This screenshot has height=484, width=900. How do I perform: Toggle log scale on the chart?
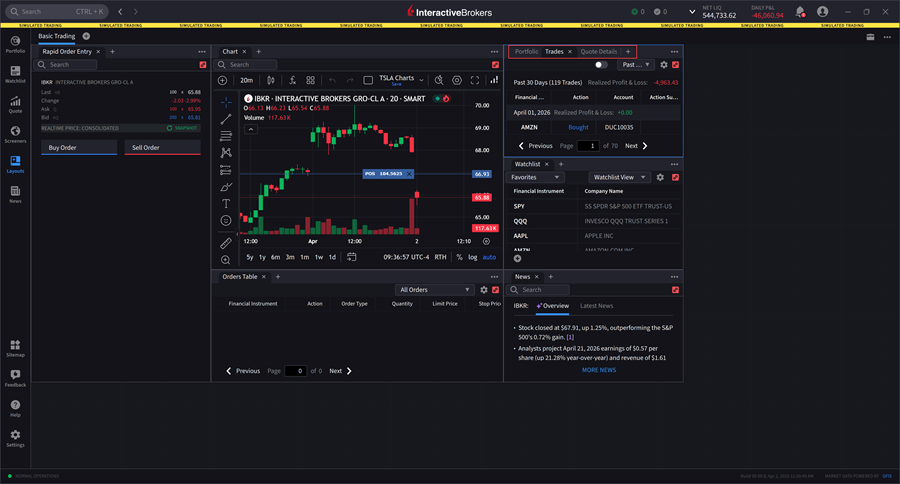click(472, 257)
